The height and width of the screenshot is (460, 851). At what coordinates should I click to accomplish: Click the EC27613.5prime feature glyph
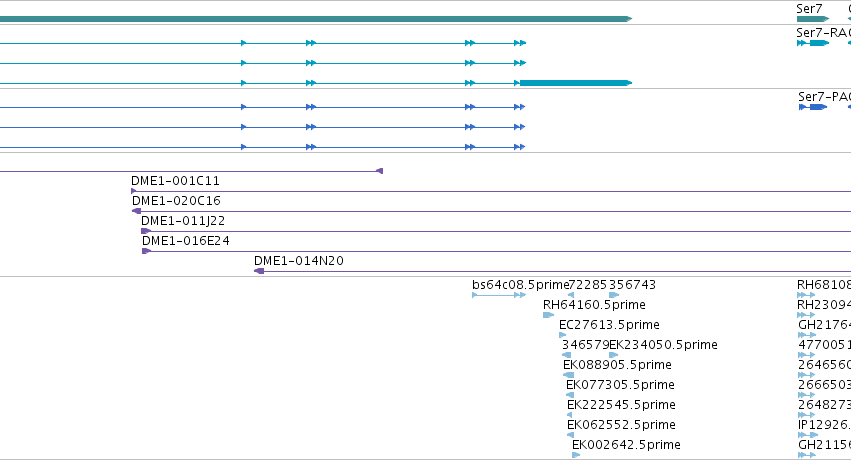[562, 335]
